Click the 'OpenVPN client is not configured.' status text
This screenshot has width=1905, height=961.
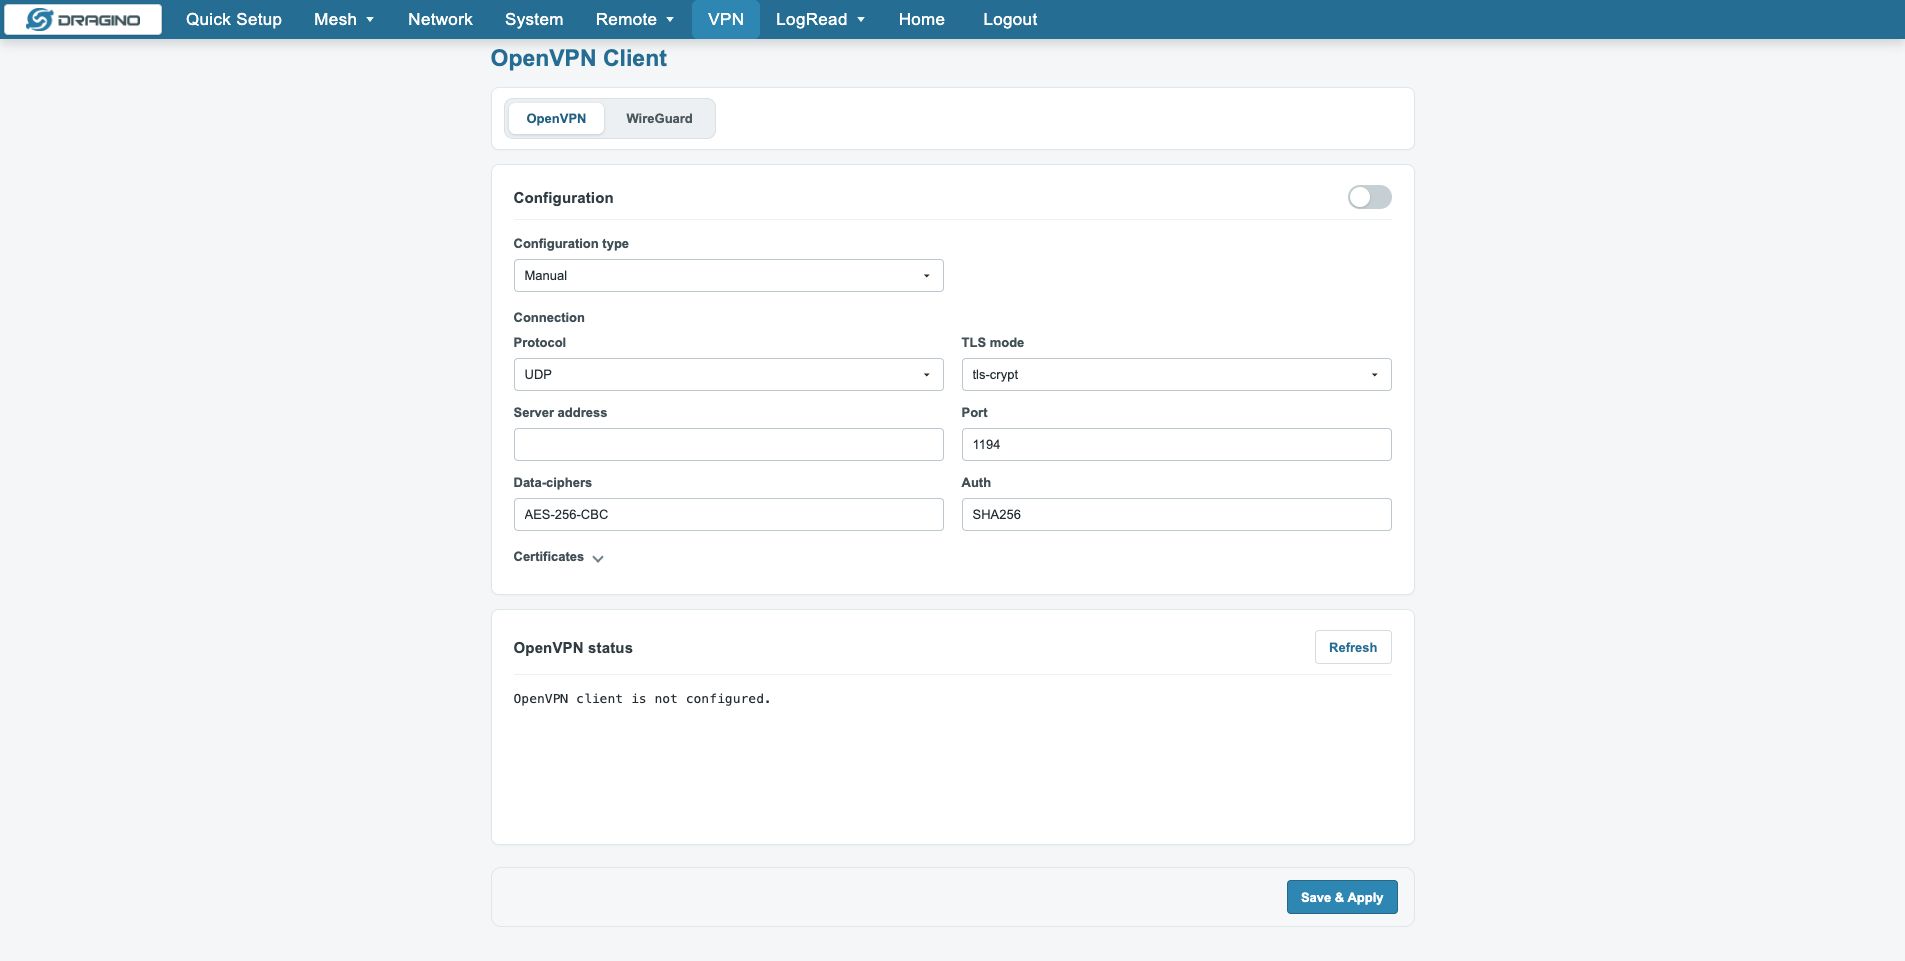click(642, 699)
